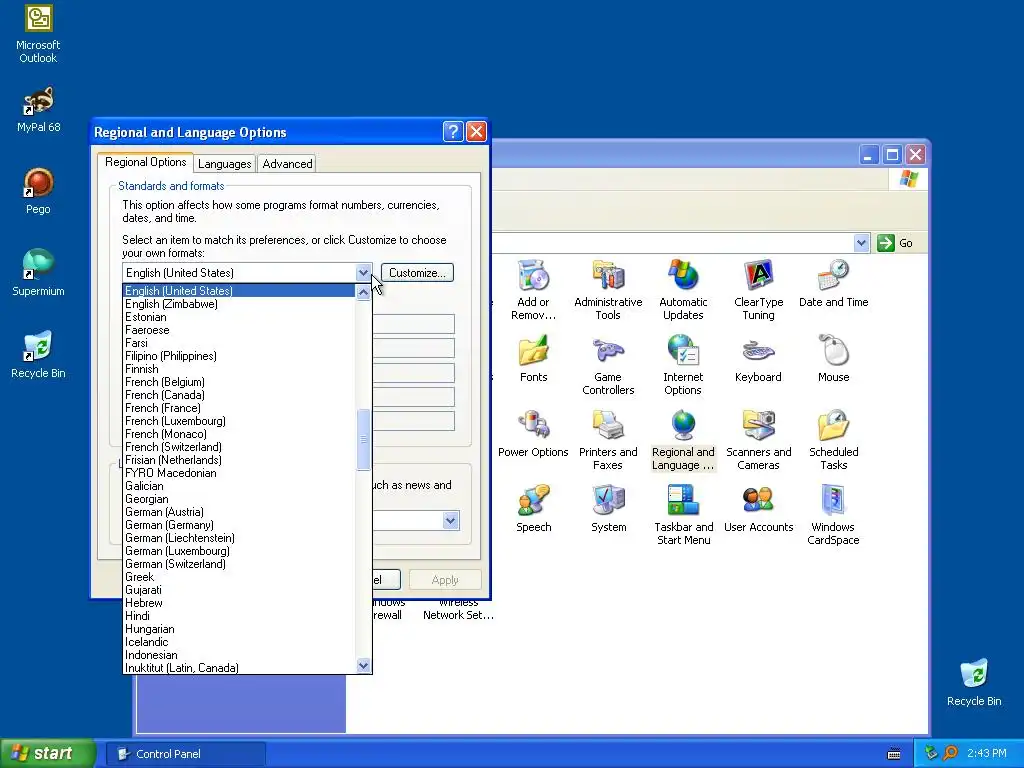Choose FYRO Macedonian from the list
Viewport: 1024px width, 768px height.
[x=239, y=473]
